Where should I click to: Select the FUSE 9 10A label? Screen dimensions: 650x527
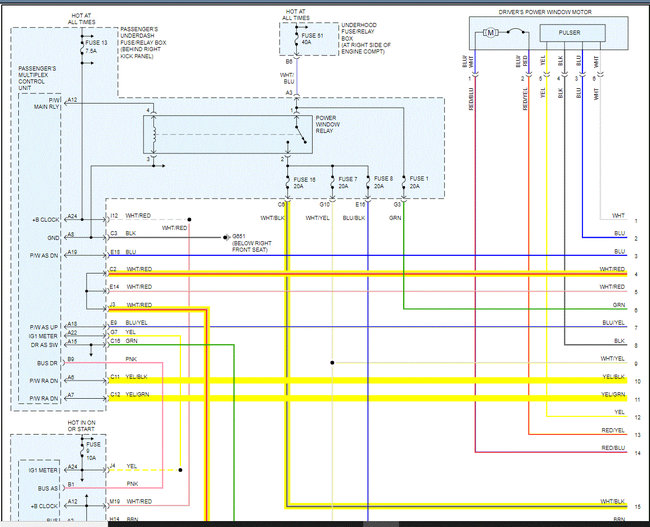pos(93,451)
